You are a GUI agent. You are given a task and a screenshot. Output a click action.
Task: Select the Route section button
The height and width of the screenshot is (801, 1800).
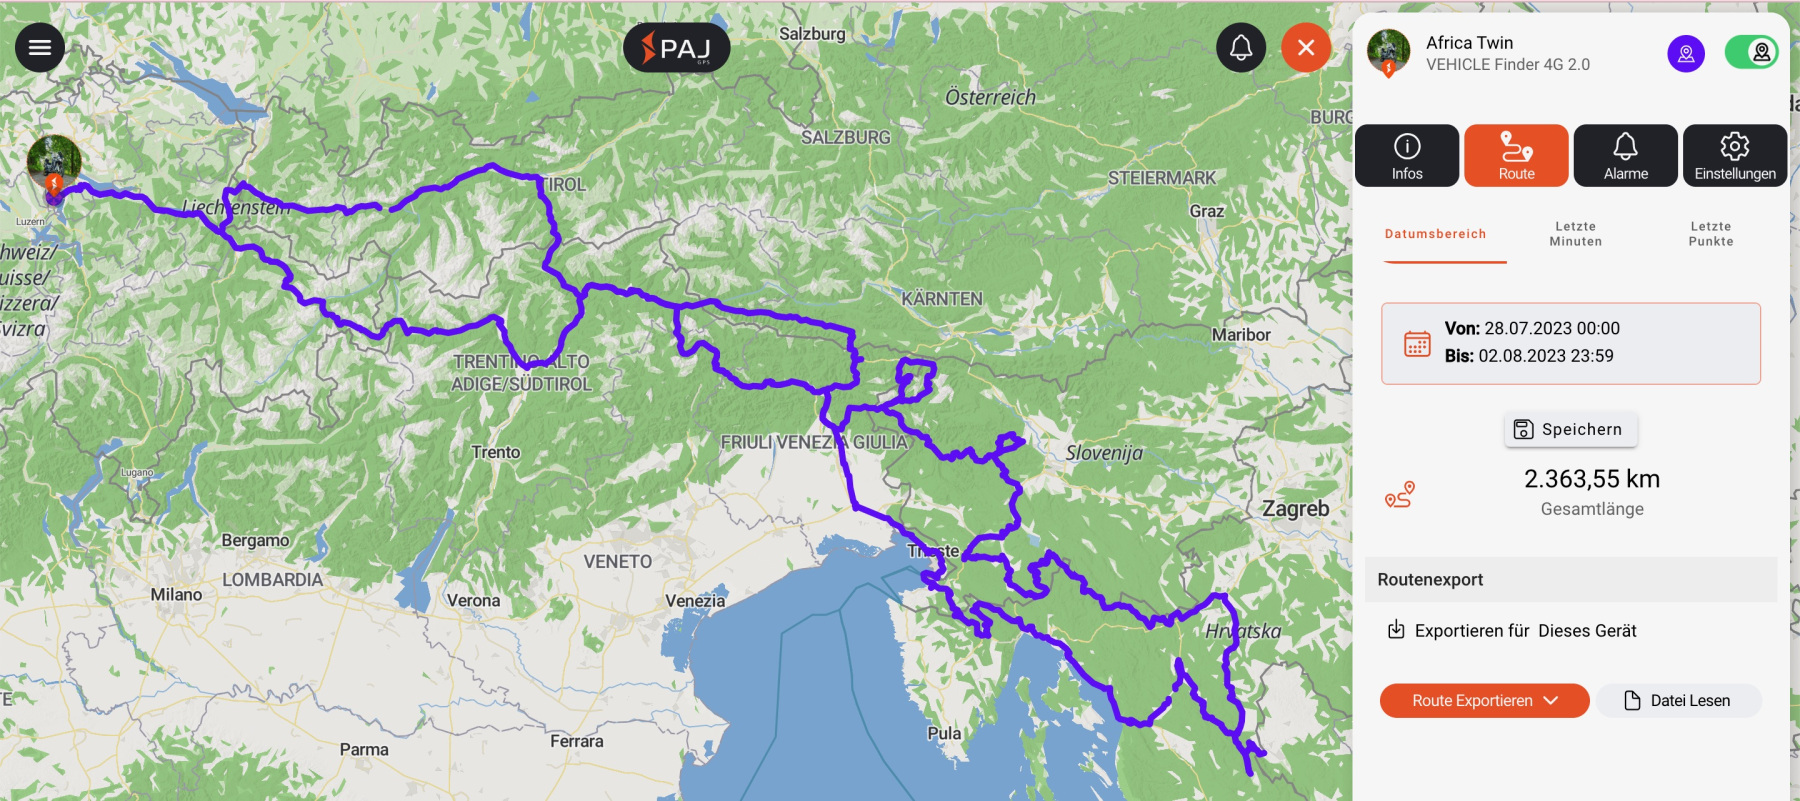(x=1516, y=156)
